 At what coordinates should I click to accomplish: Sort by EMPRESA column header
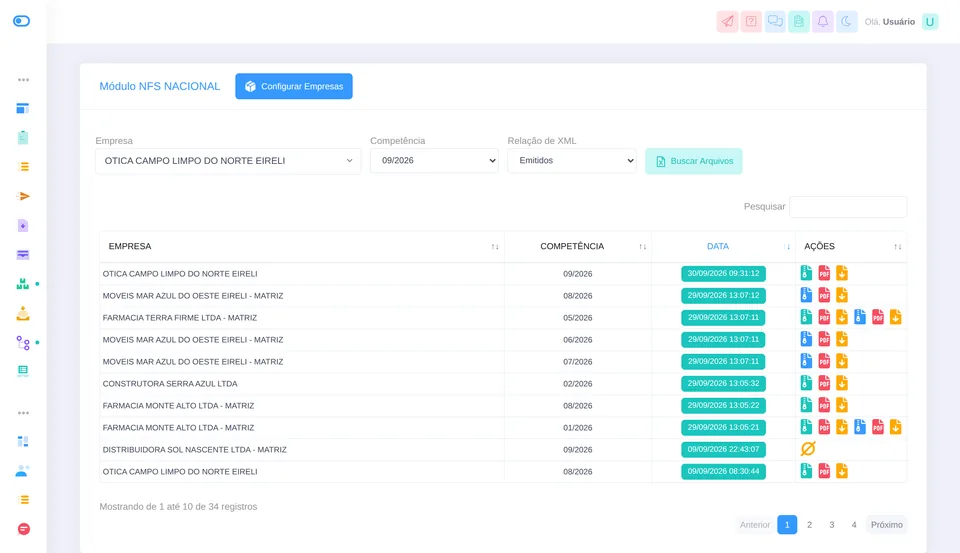point(302,246)
